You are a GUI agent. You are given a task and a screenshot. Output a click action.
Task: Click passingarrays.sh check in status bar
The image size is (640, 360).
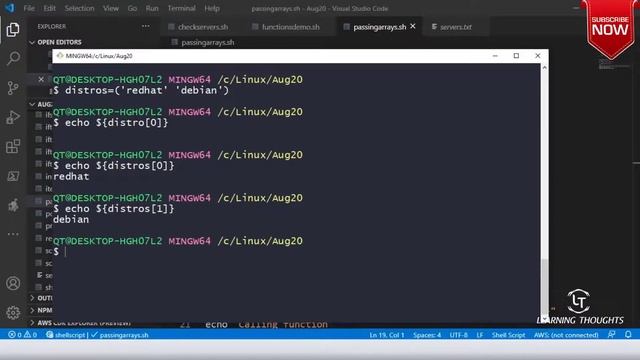(120, 335)
